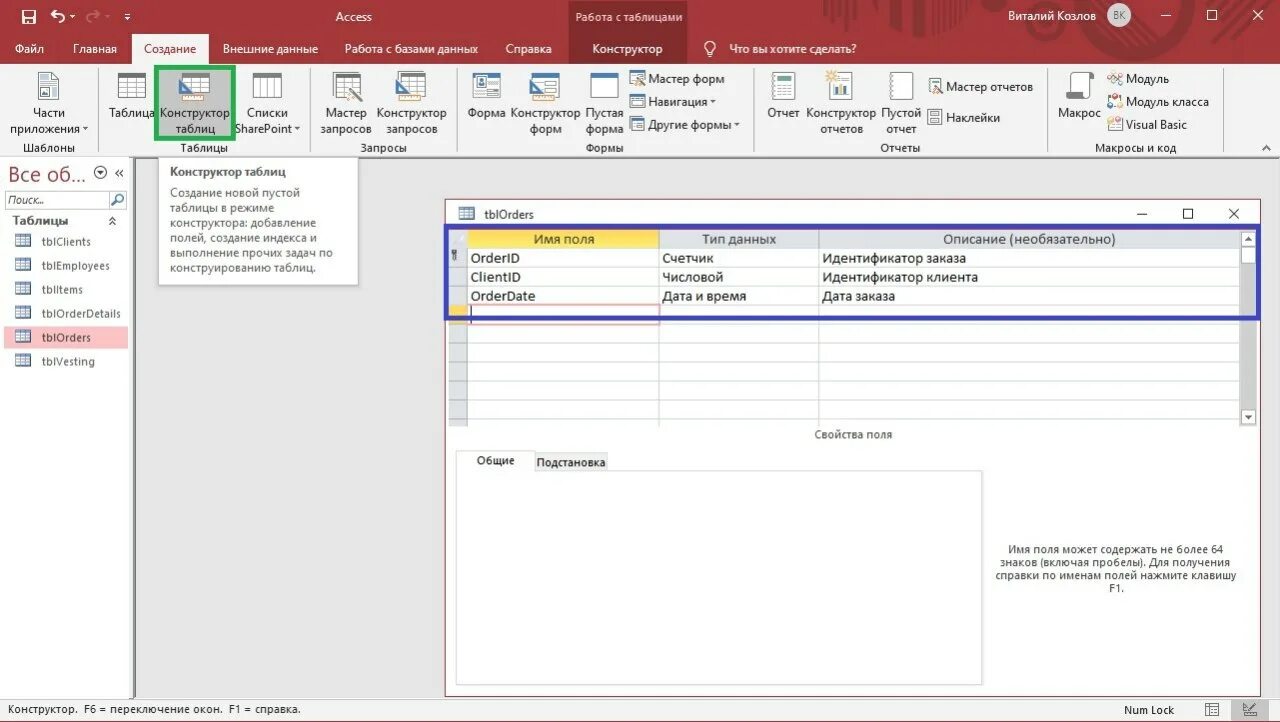Open the Visual Basic editor
The width and height of the screenshot is (1280, 722).
click(1147, 125)
